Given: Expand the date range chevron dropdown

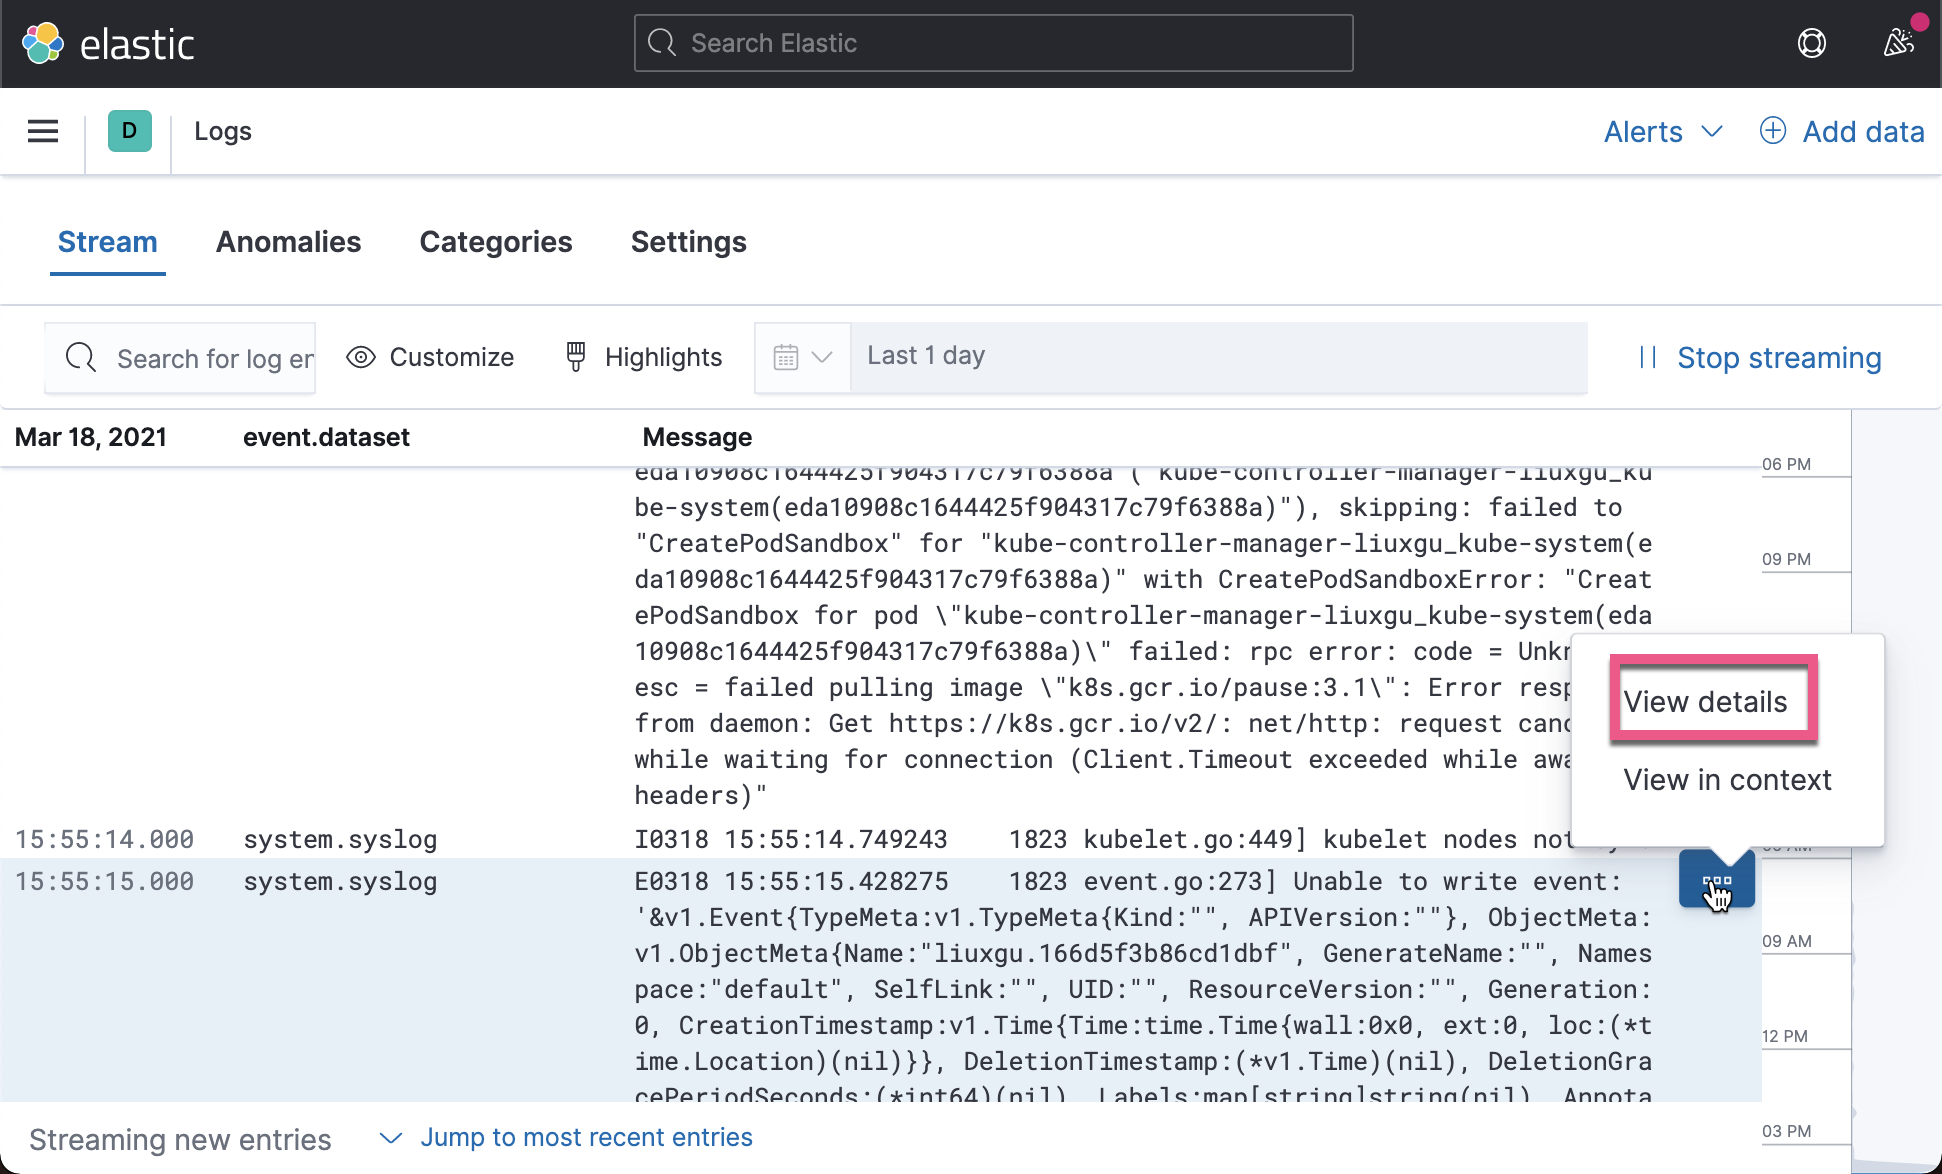Looking at the screenshot, I should coord(822,357).
